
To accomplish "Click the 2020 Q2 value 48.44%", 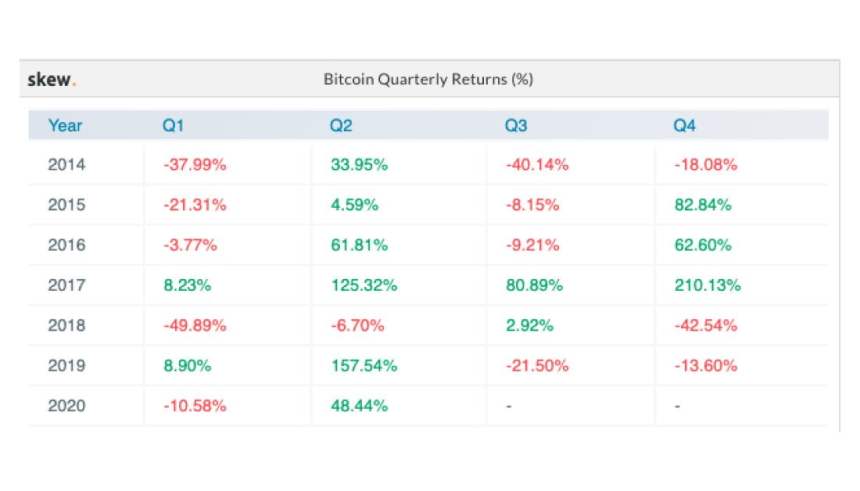I will (x=359, y=406).
